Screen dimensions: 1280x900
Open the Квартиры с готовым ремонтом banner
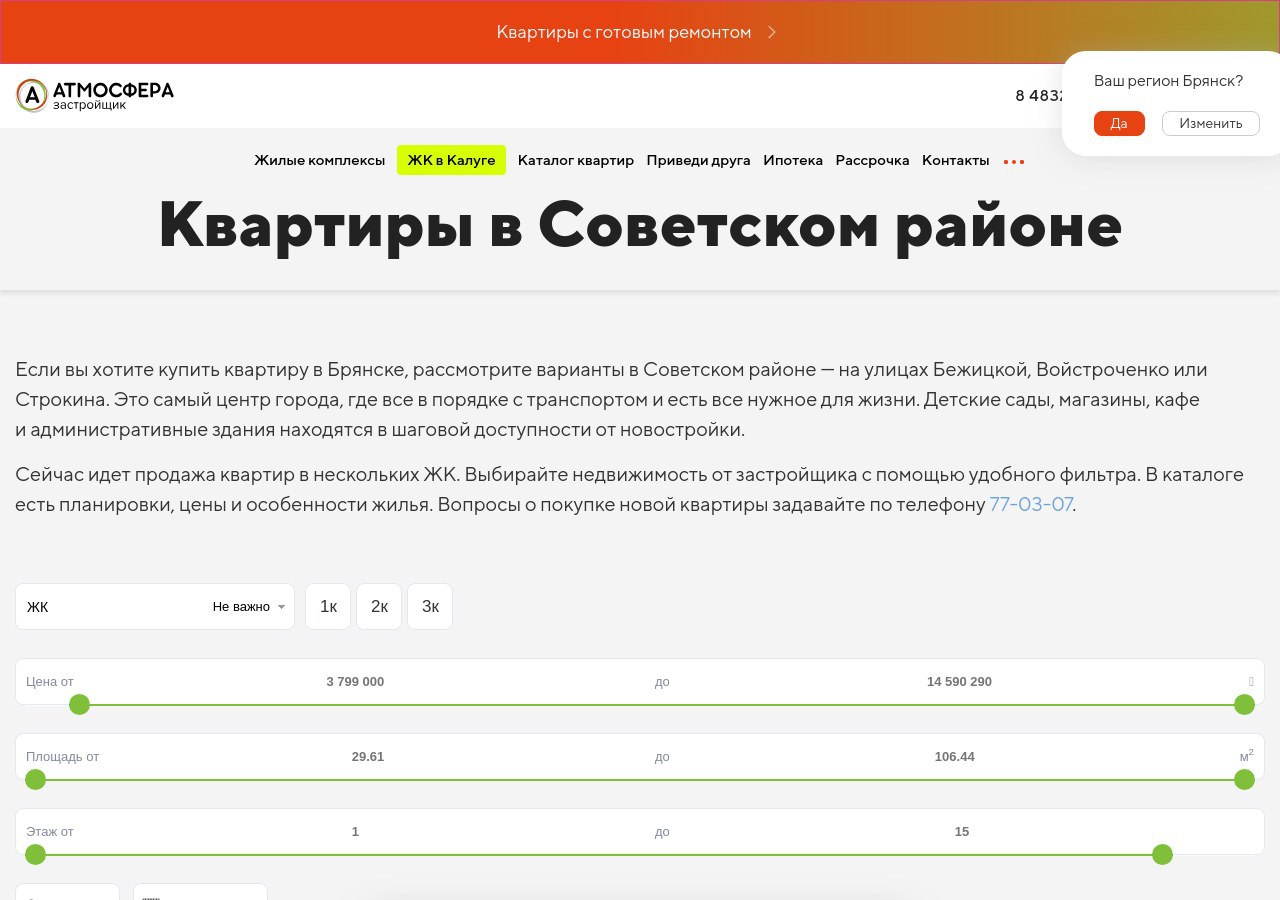point(624,32)
